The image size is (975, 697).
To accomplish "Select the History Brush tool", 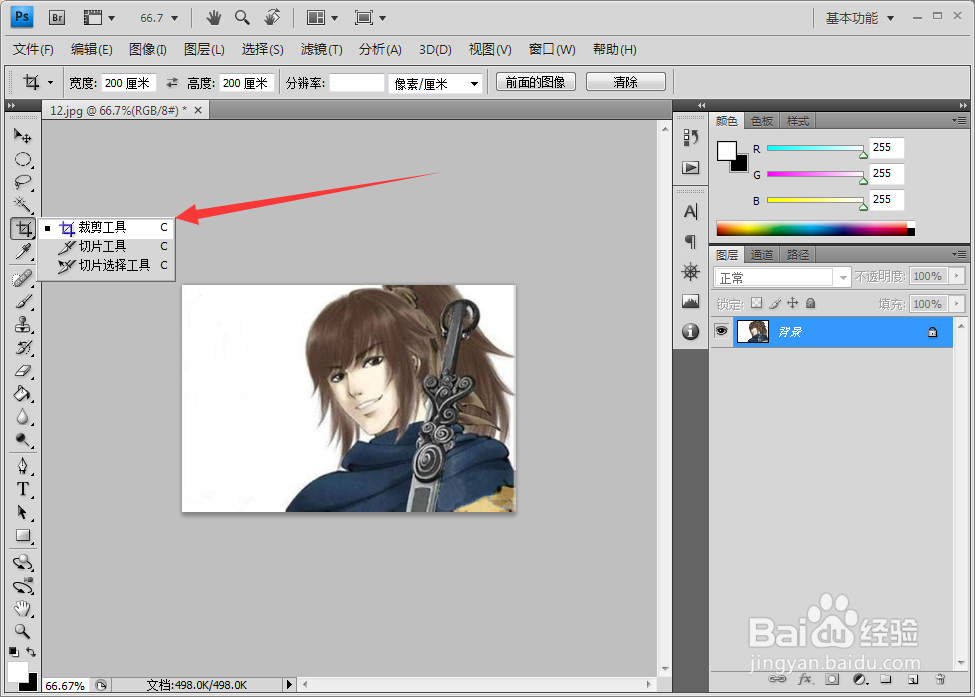I will click(23, 348).
